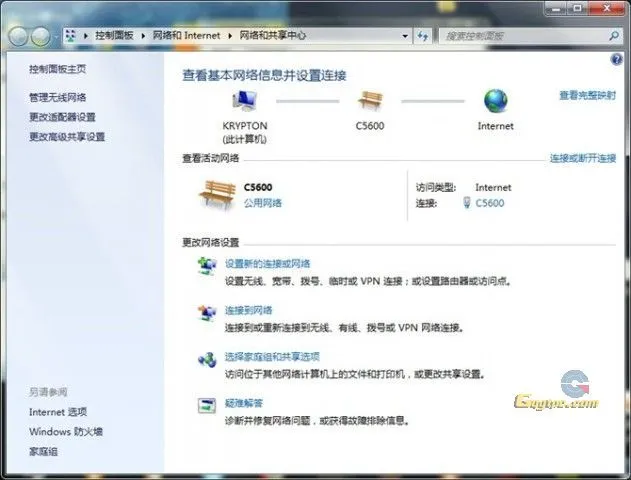Open the arrow dropdown before 控制面板 breadcrumb
Viewport: 631px width, 480px height.
point(86,36)
